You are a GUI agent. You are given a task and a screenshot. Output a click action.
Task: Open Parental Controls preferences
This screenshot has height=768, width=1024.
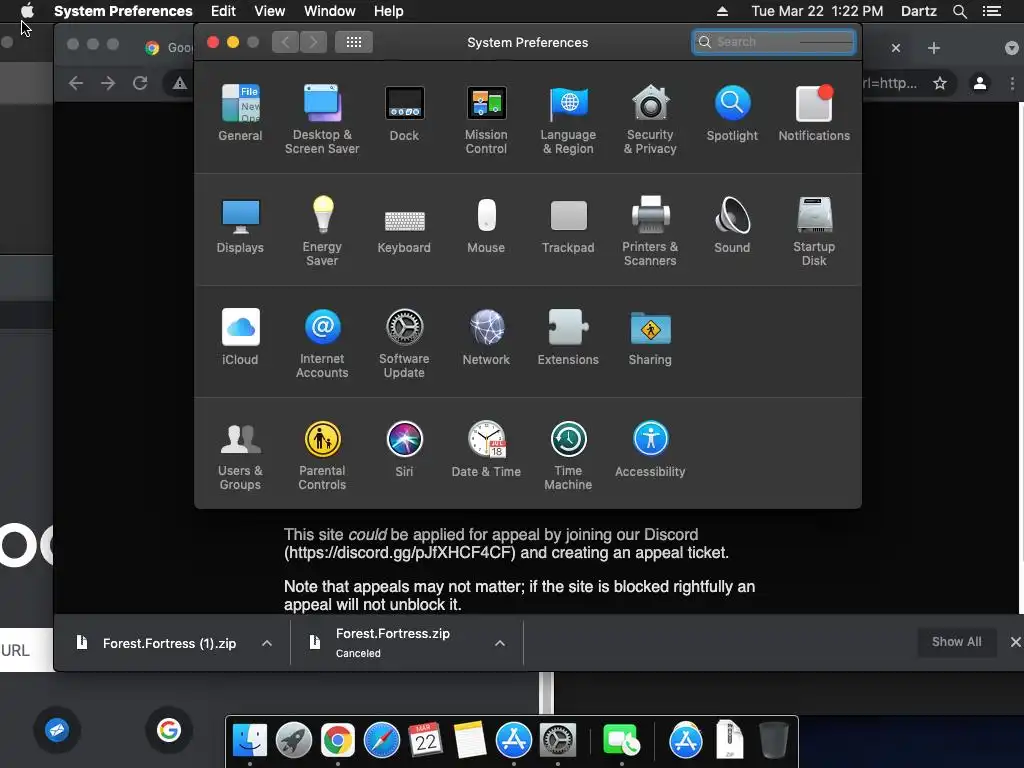pyautogui.click(x=322, y=456)
